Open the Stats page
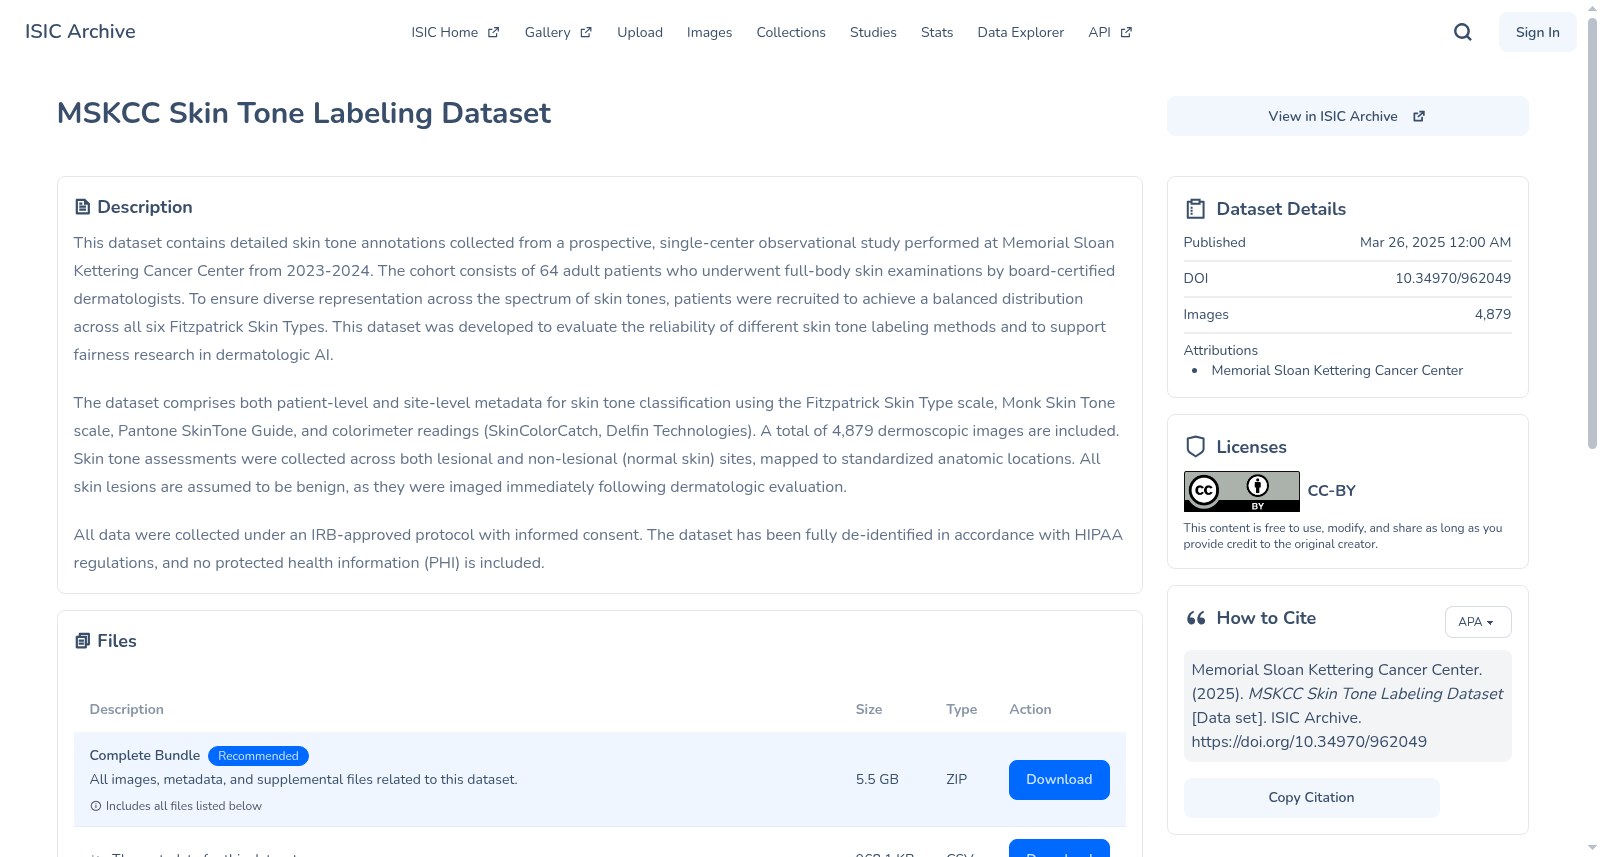The width and height of the screenshot is (1600, 857). coord(937,32)
